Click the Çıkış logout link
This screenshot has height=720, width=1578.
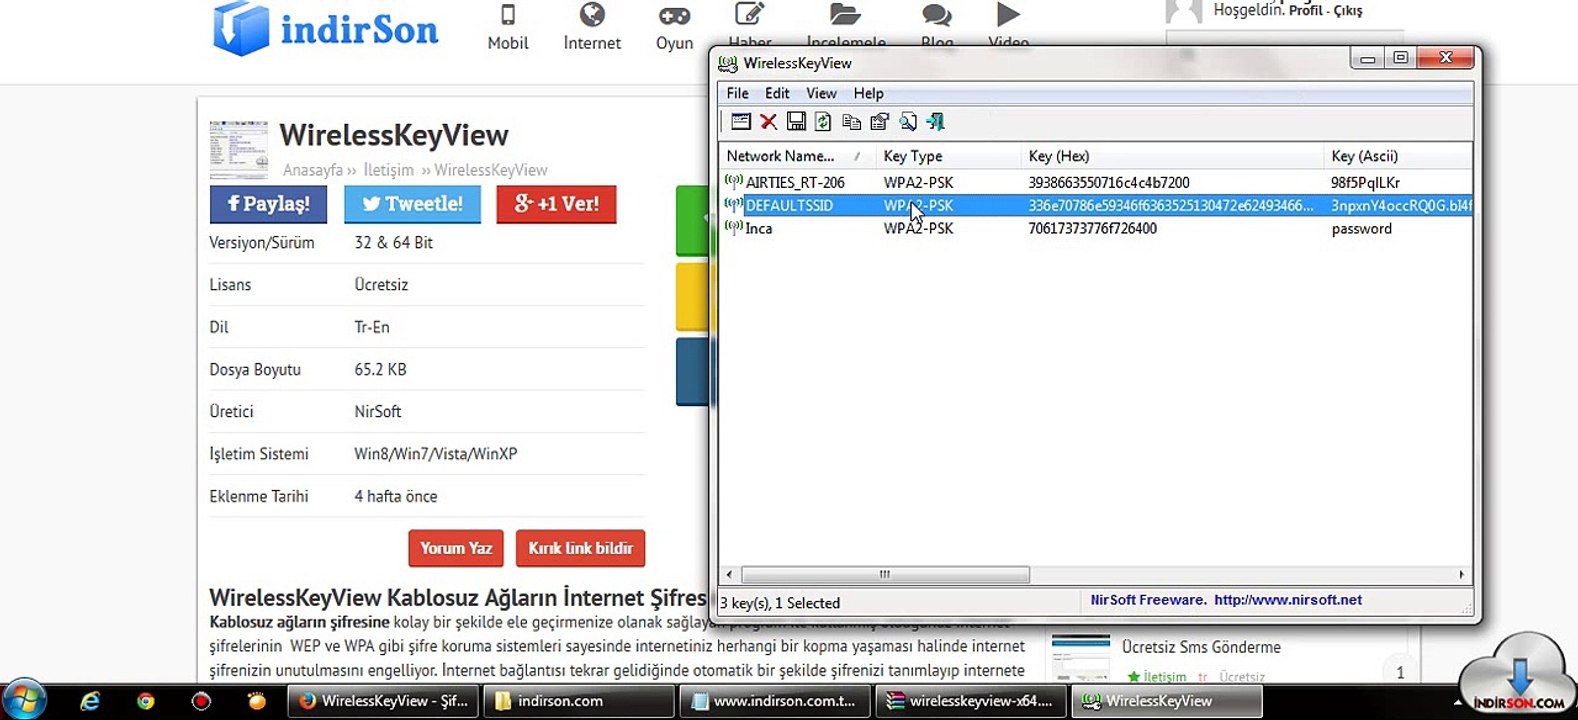tap(1348, 10)
